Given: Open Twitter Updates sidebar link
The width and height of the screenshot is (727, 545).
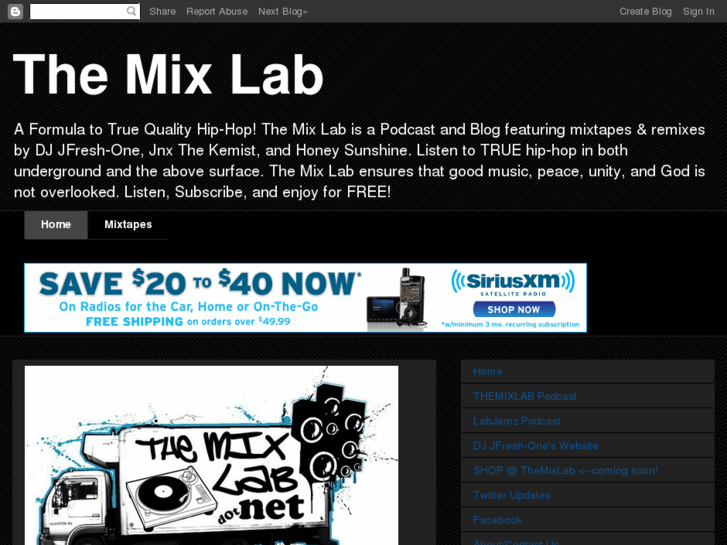Looking at the screenshot, I should 512,495.
